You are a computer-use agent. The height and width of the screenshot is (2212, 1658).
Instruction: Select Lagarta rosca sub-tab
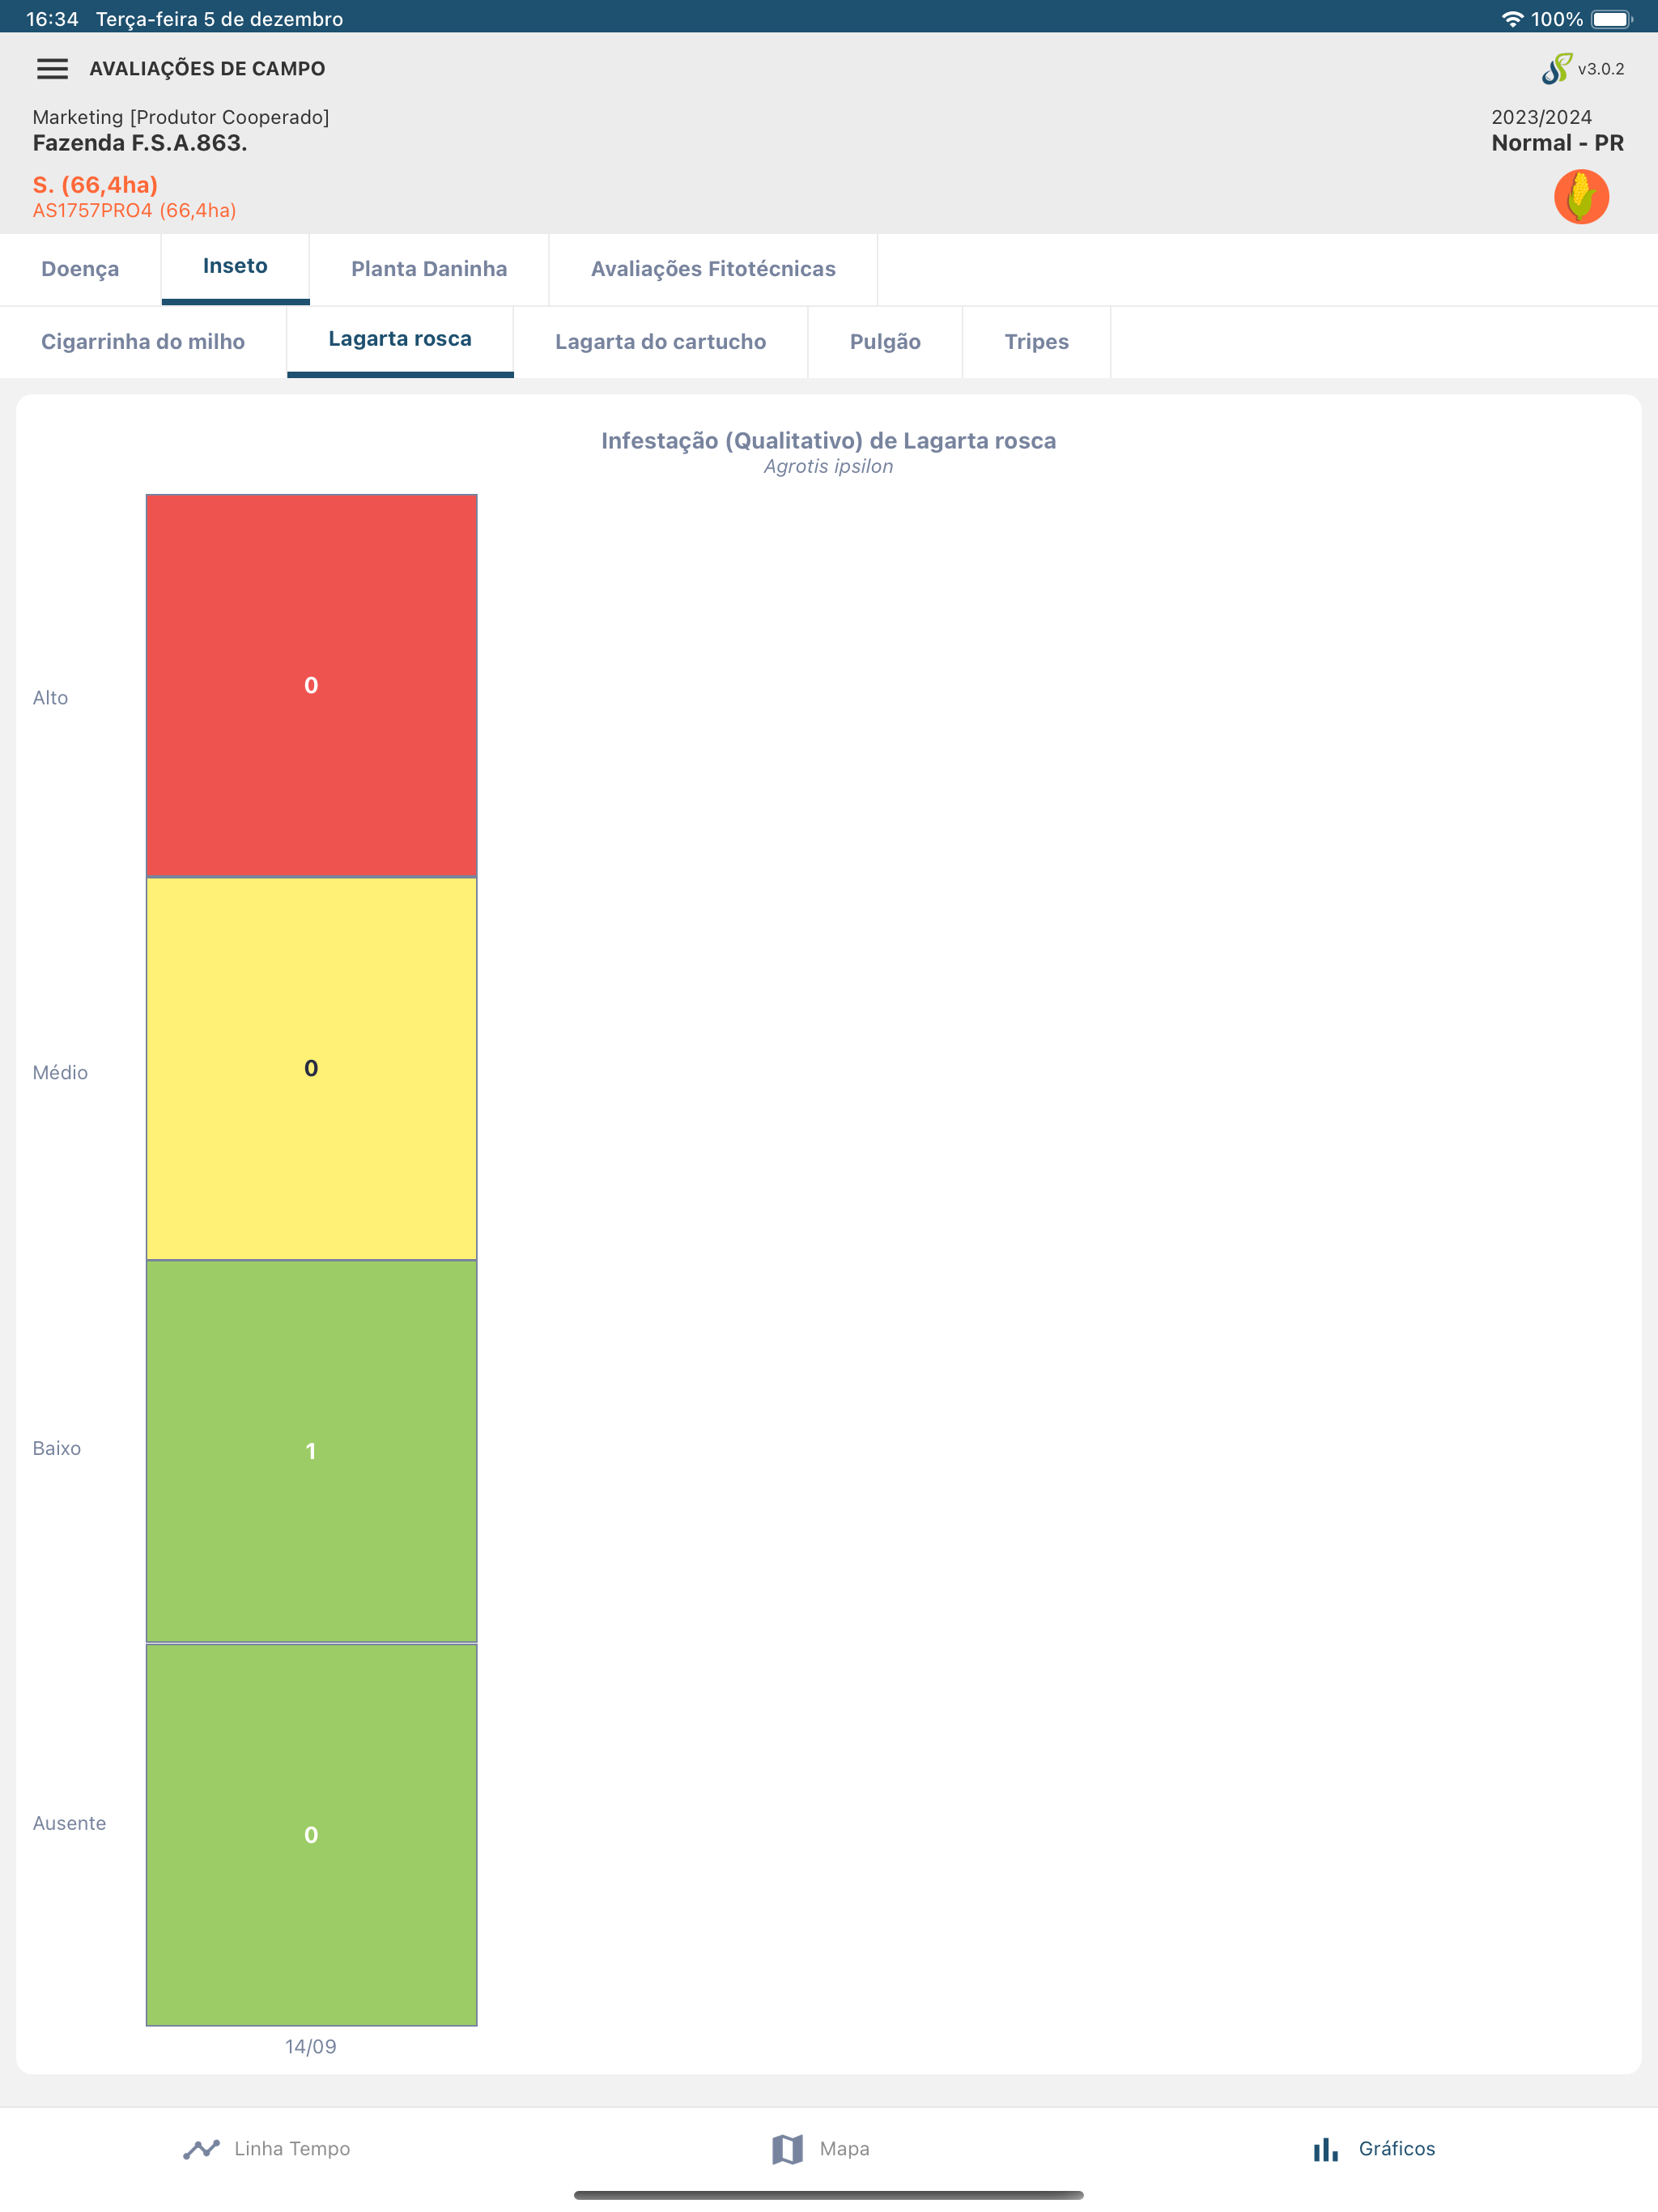point(400,341)
